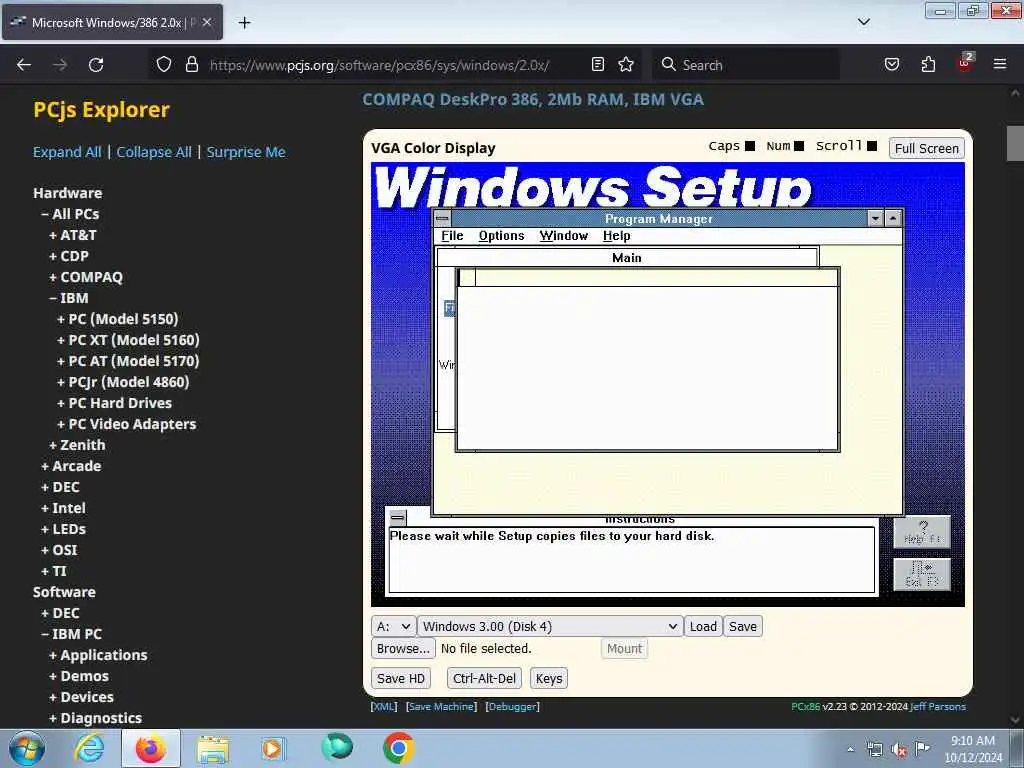Click the Help F1 button in Setup
This screenshot has height=768, width=1024.
tap(922, 532)
